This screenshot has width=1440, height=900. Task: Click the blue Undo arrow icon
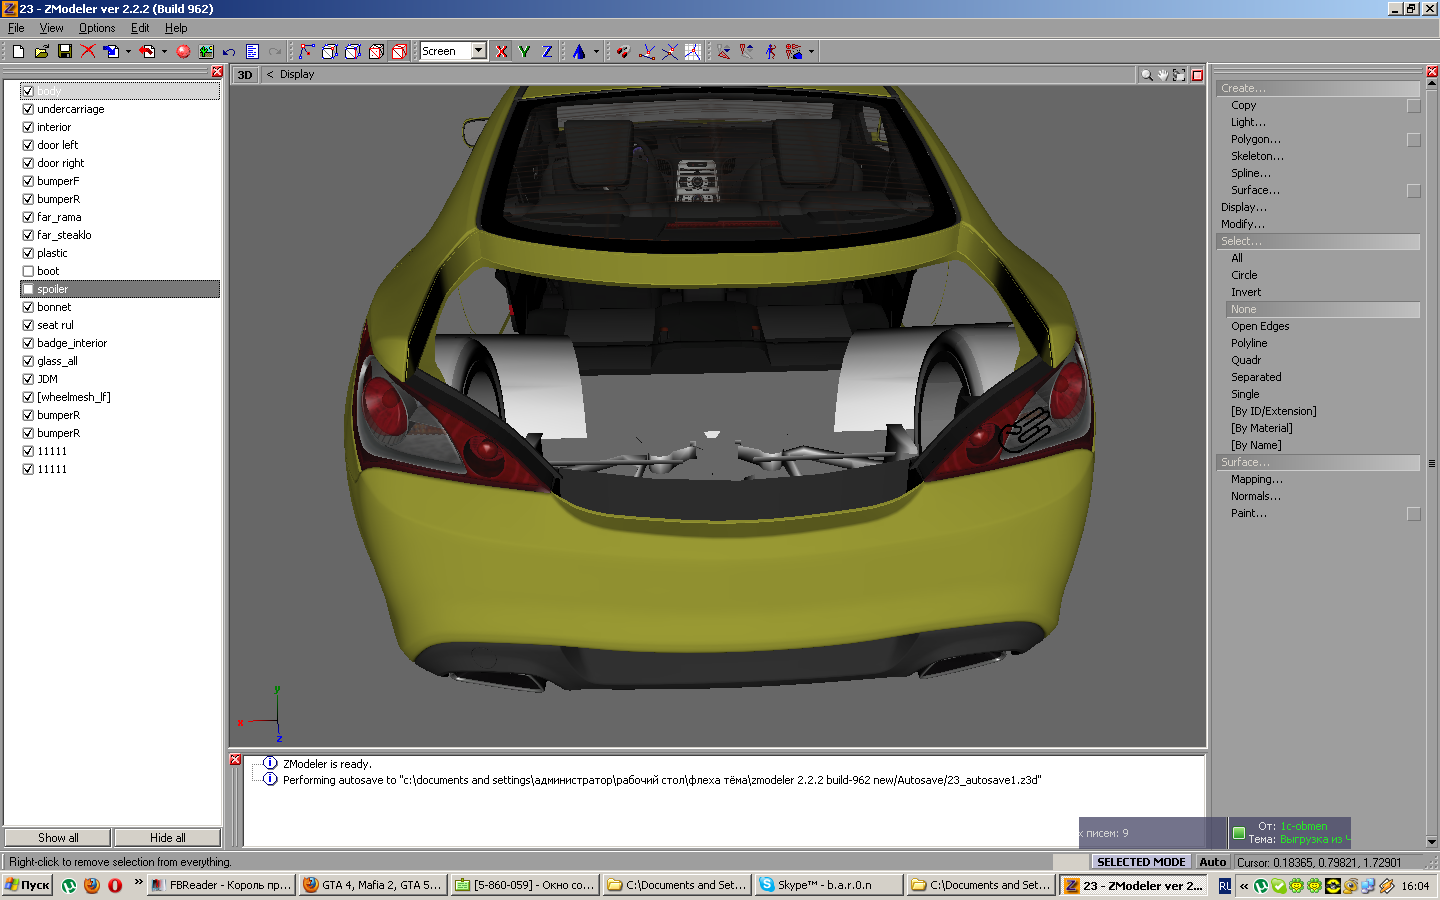click(229, 51)
